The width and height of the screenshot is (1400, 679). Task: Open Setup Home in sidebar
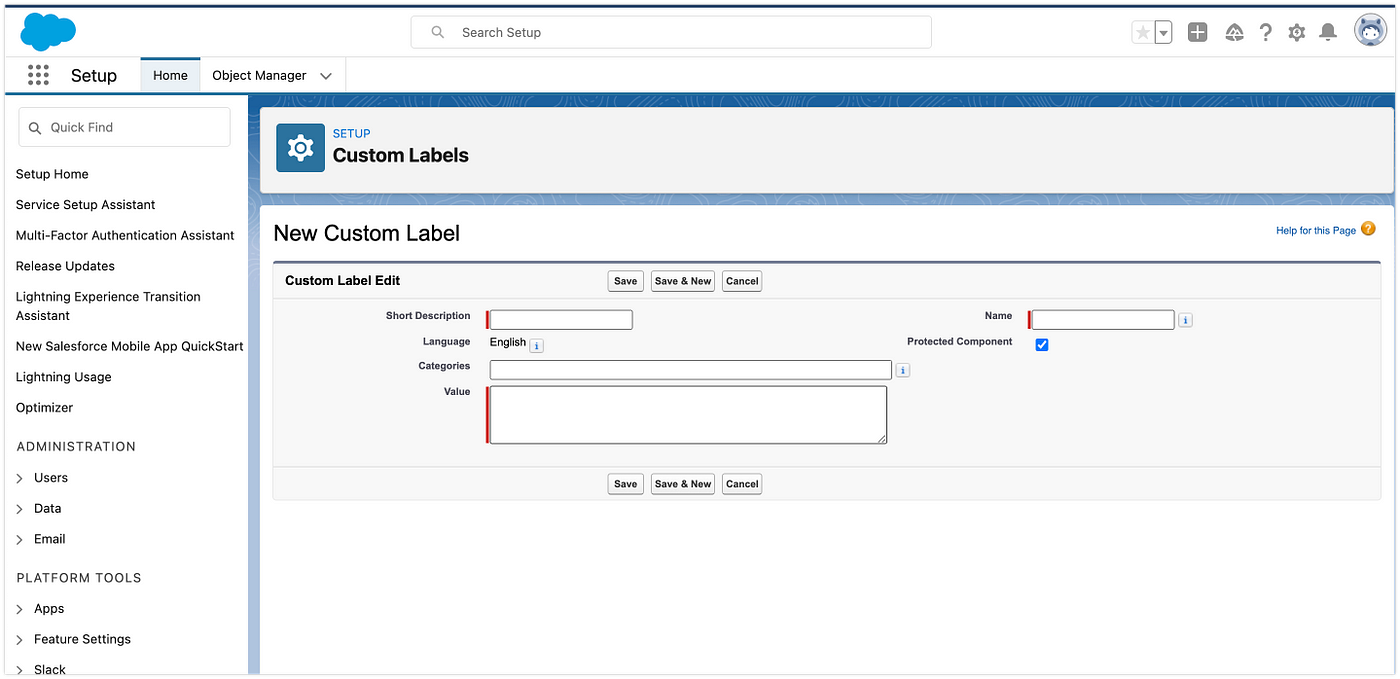pyautogui.click(x=52, y=174)
